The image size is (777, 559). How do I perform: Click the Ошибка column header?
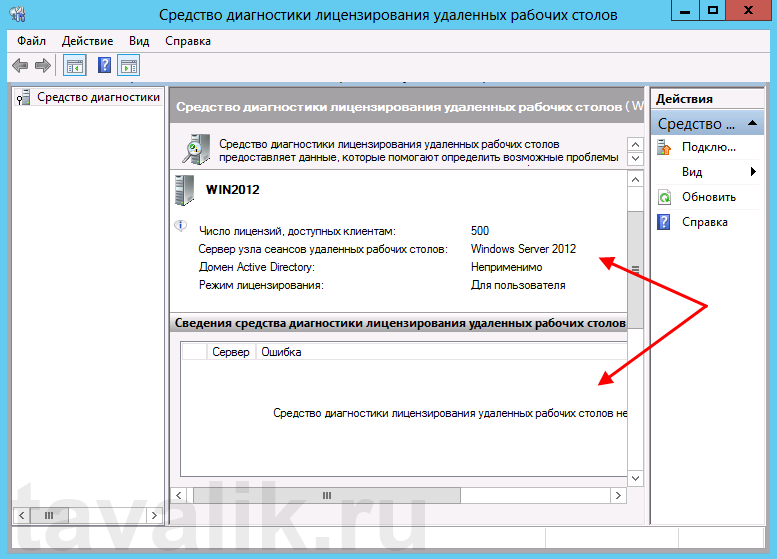281,352
